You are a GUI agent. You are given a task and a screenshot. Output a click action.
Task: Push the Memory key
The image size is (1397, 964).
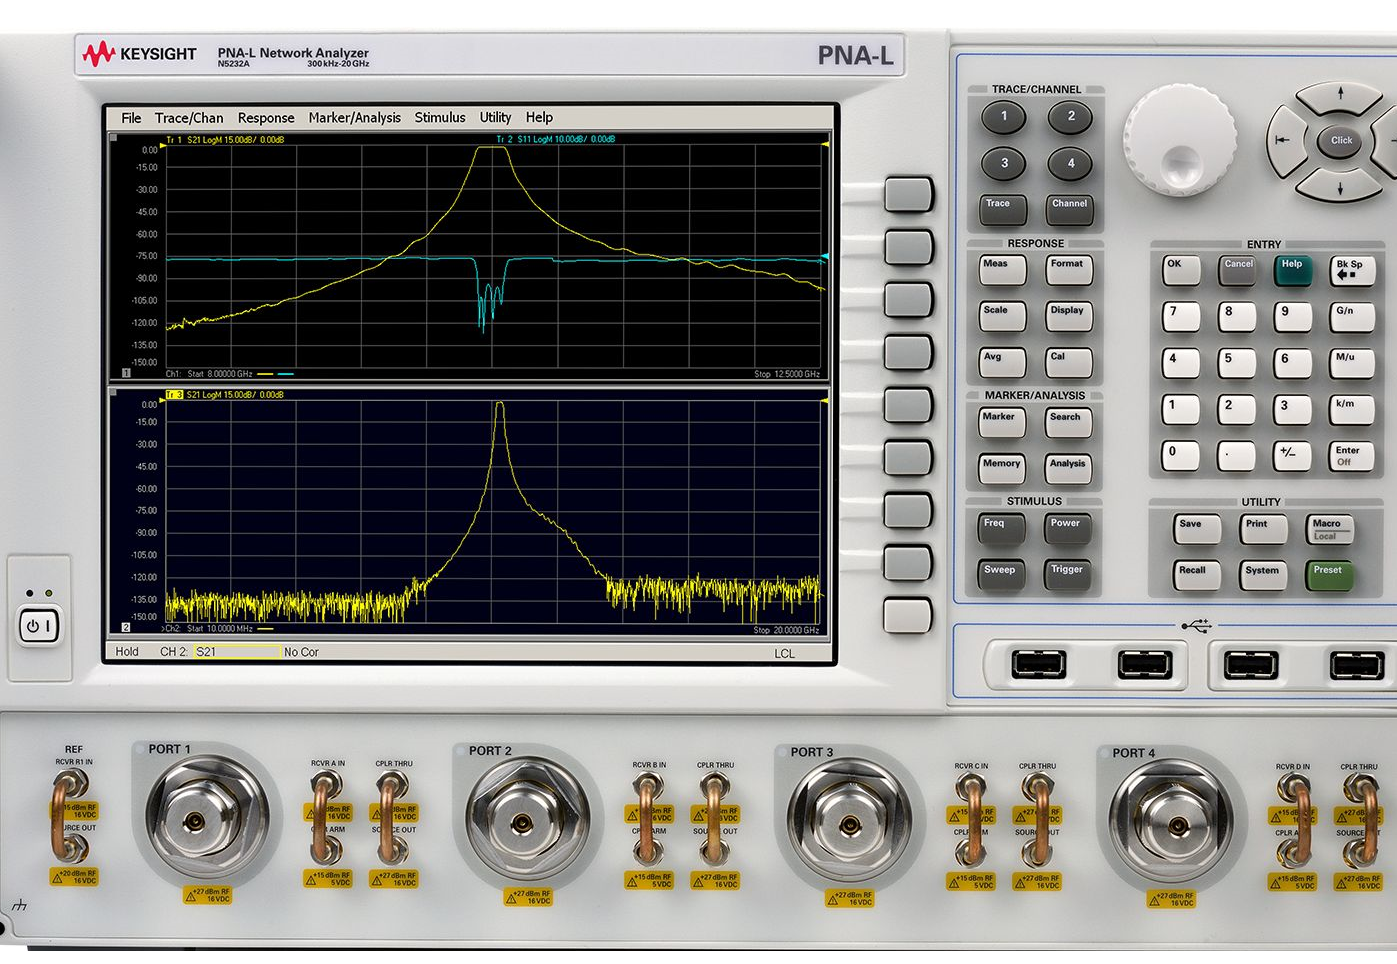click(x=1002, y=468)
